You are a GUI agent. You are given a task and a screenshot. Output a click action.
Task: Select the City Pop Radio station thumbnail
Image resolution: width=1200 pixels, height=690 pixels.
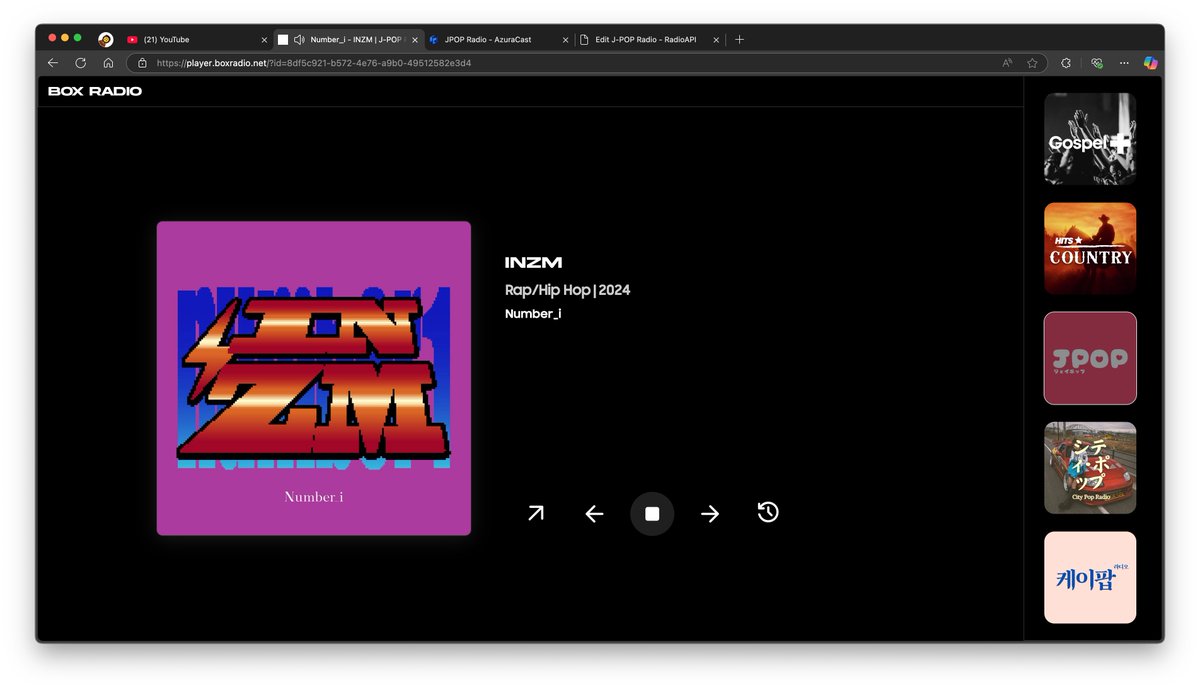tap(1090, 468)
